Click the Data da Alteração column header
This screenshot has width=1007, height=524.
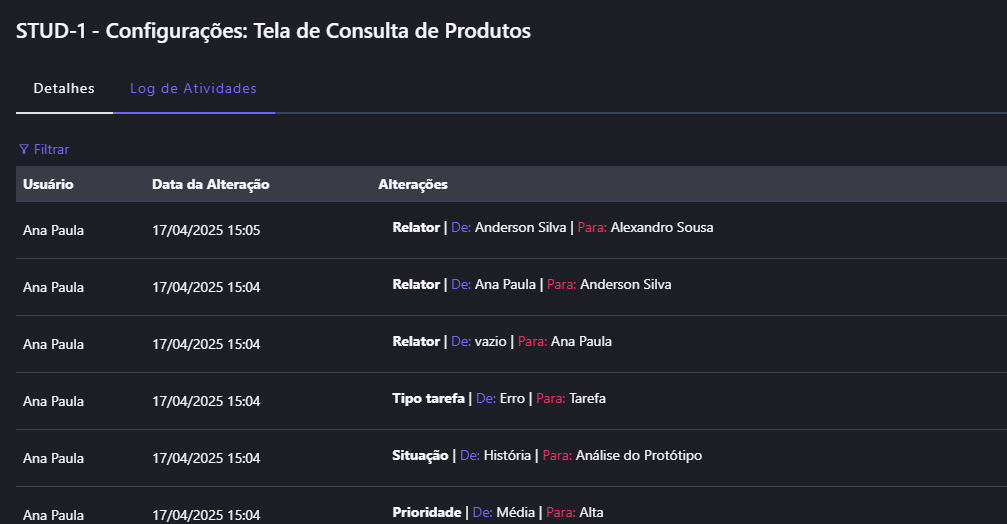[x=210, y=184]
